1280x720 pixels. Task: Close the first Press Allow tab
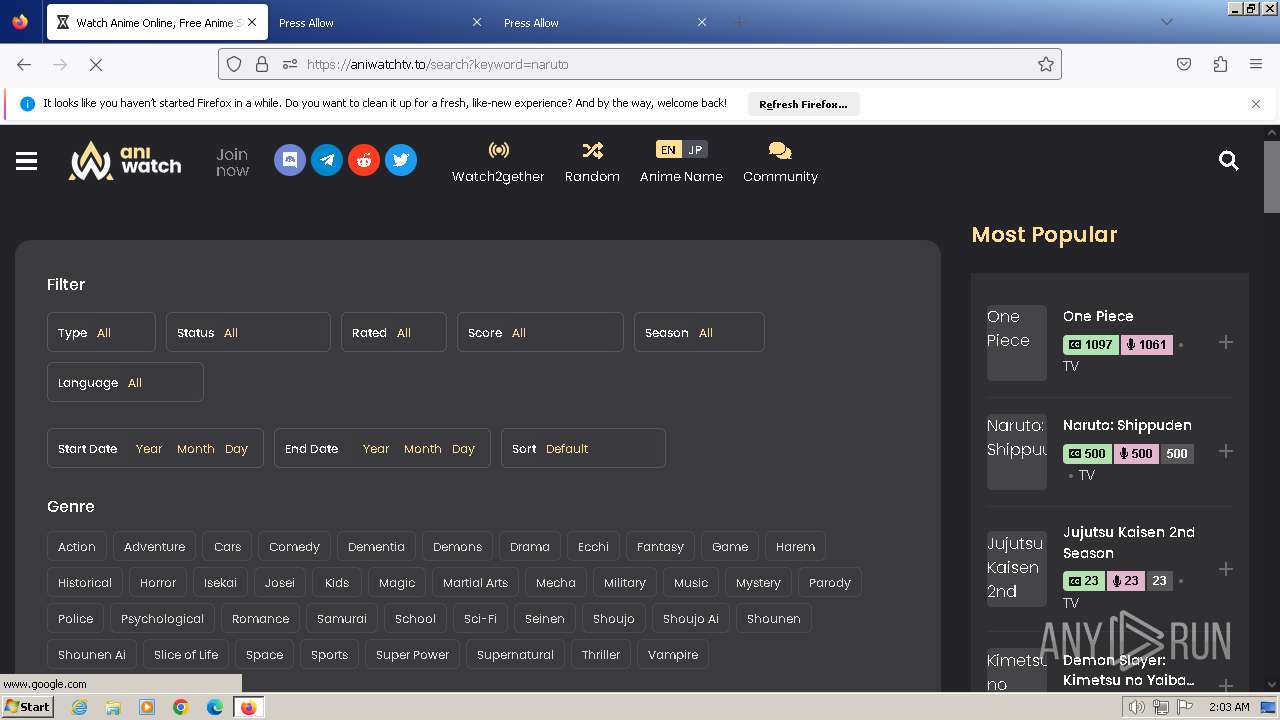tap(476, 22)
